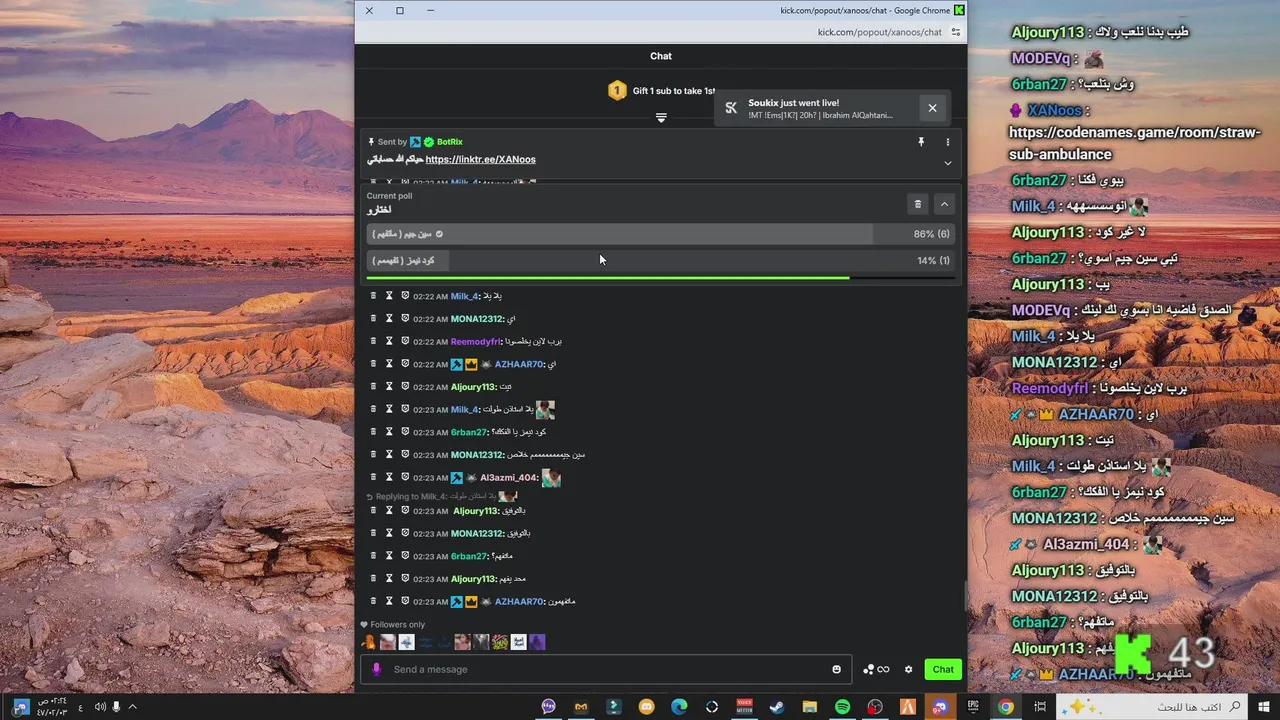Open chat settings gear
1280x720 pixels.
point(908,669)
